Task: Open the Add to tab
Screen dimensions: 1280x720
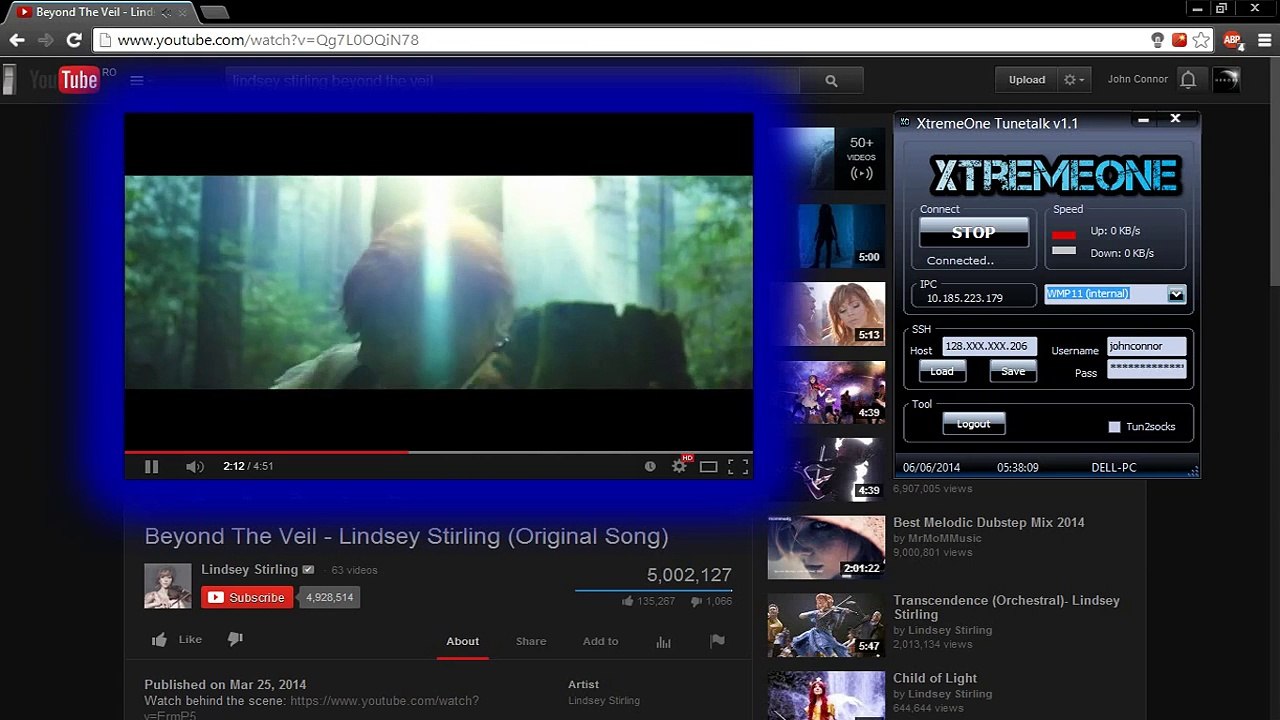Action: (600, 642)
